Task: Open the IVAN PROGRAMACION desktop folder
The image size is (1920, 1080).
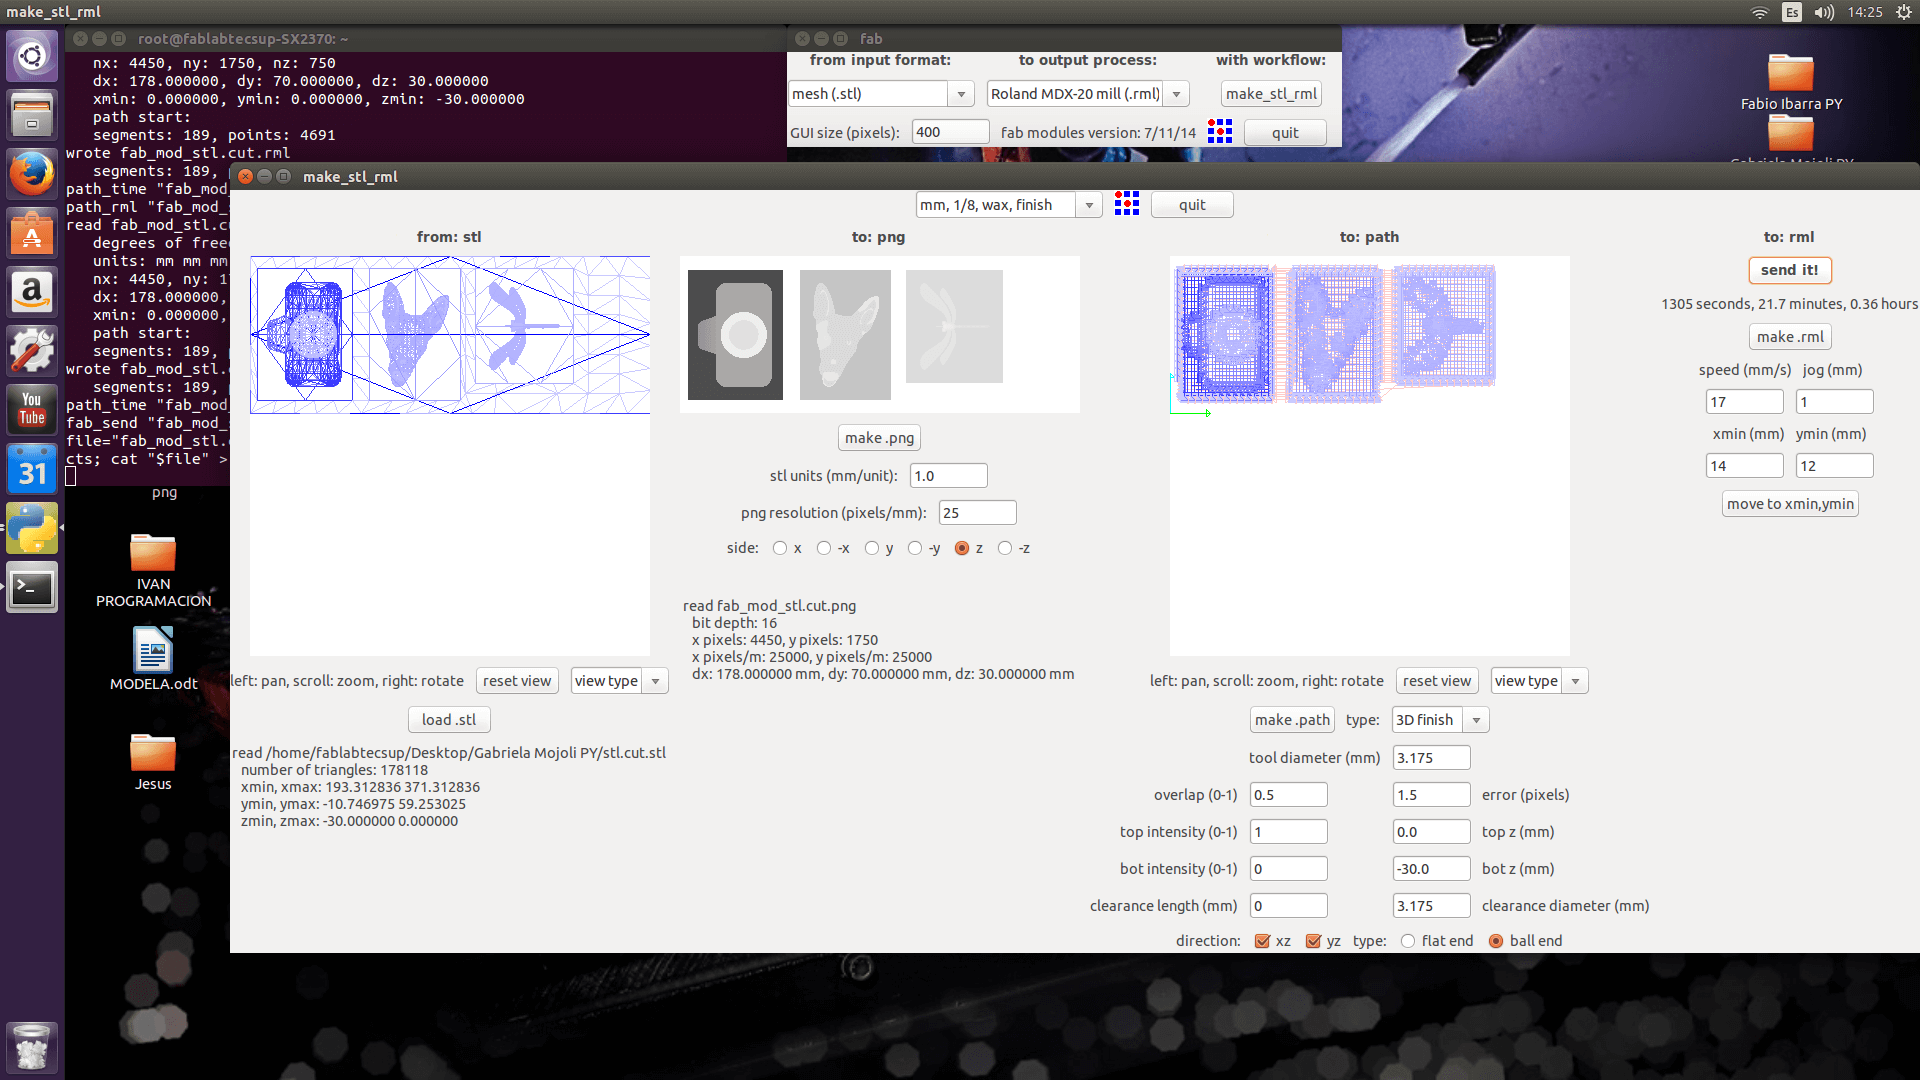Action: pos(153,570)
